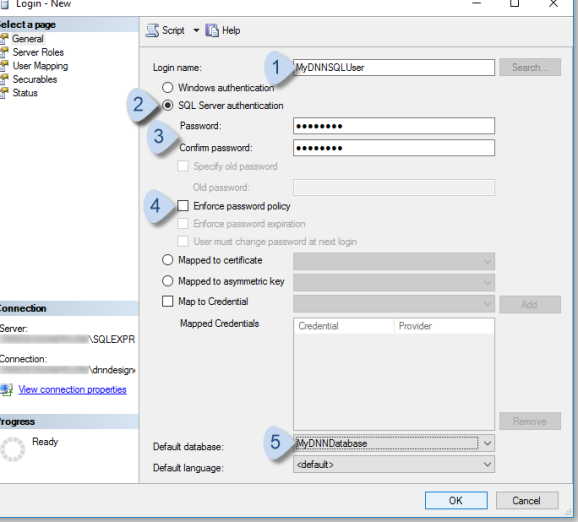Close the Login - New window

553,4
